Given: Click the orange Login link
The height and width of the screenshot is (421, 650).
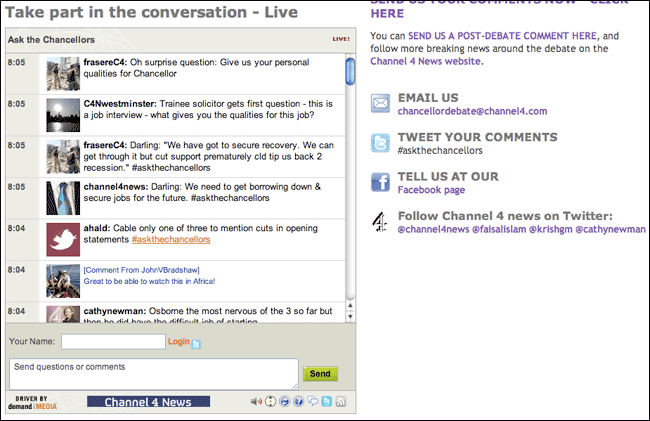Looking at the screenshot, I should click(179, 341).
